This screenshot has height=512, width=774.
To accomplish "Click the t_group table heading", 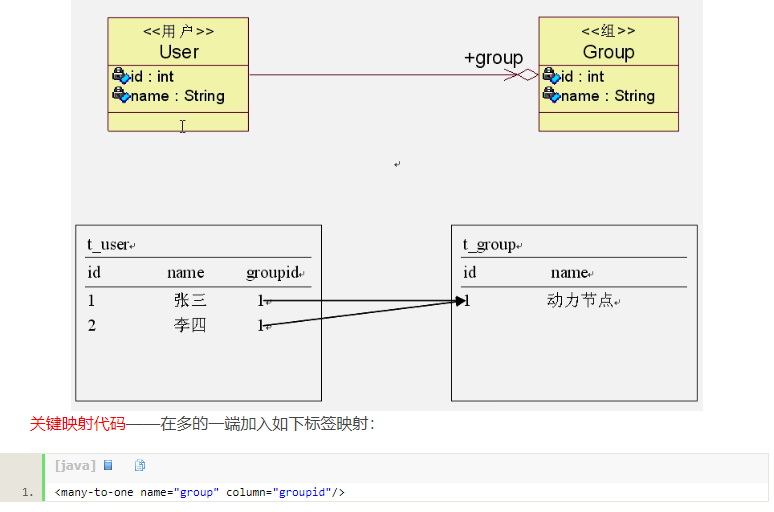I will [x=488, y=244].
